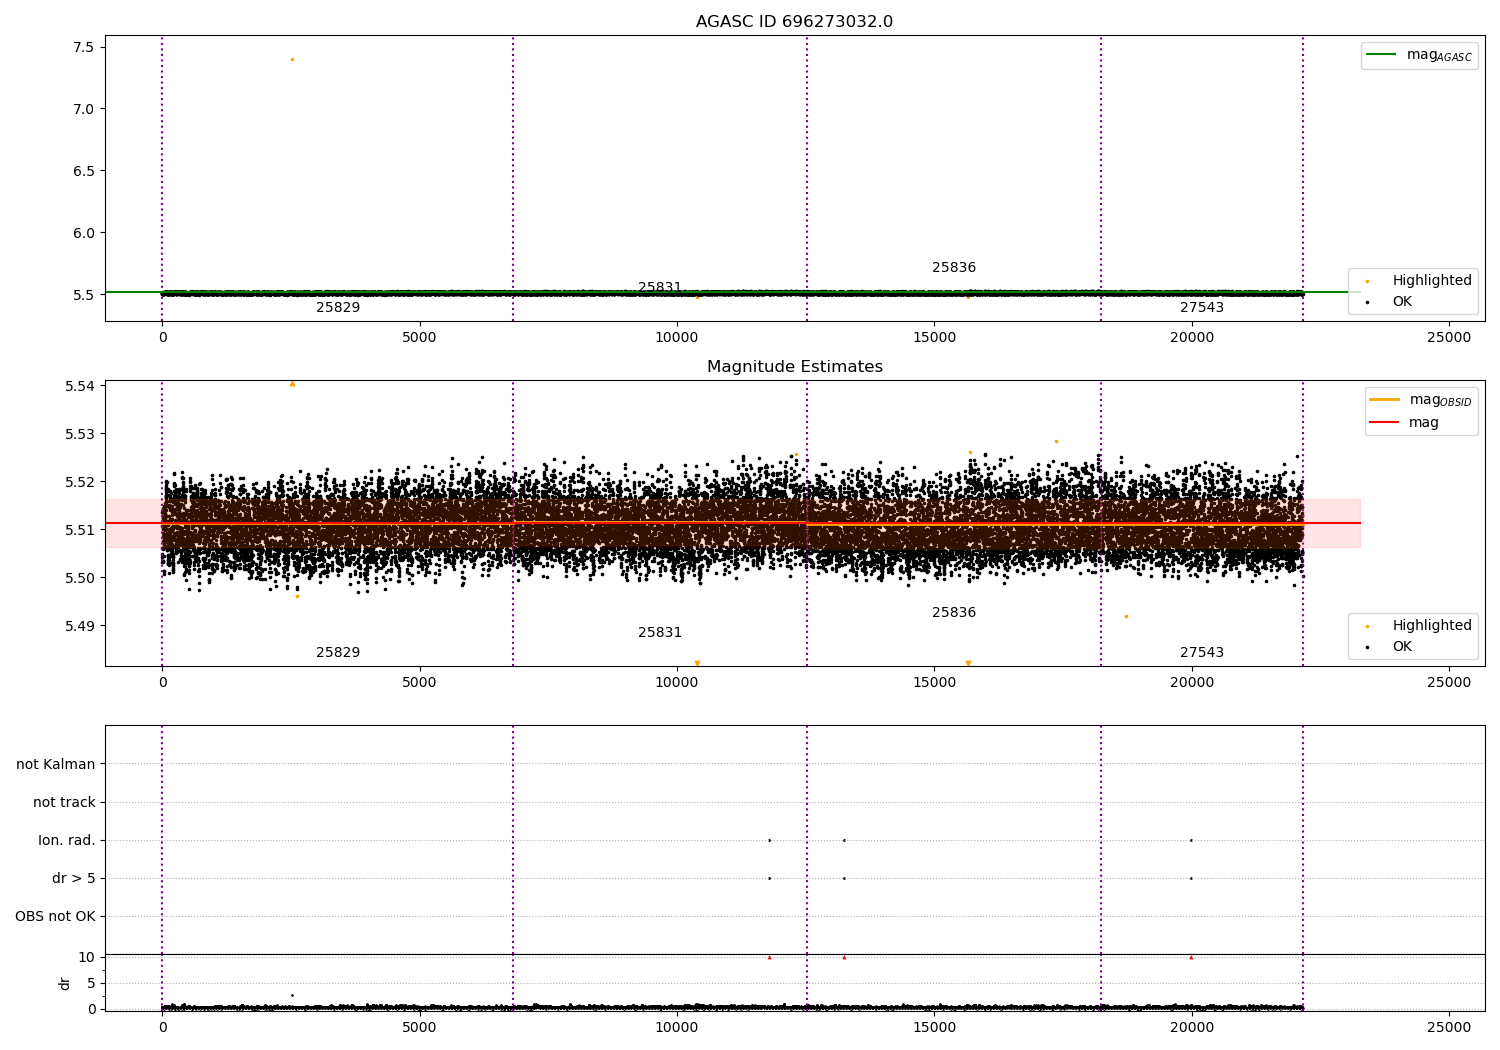Image resolution: width=1500 pixels, height=1050 pixels.
Task: Click "OK" legend entry in the AGASC ID plot
Action: (x=1389, y=301)
